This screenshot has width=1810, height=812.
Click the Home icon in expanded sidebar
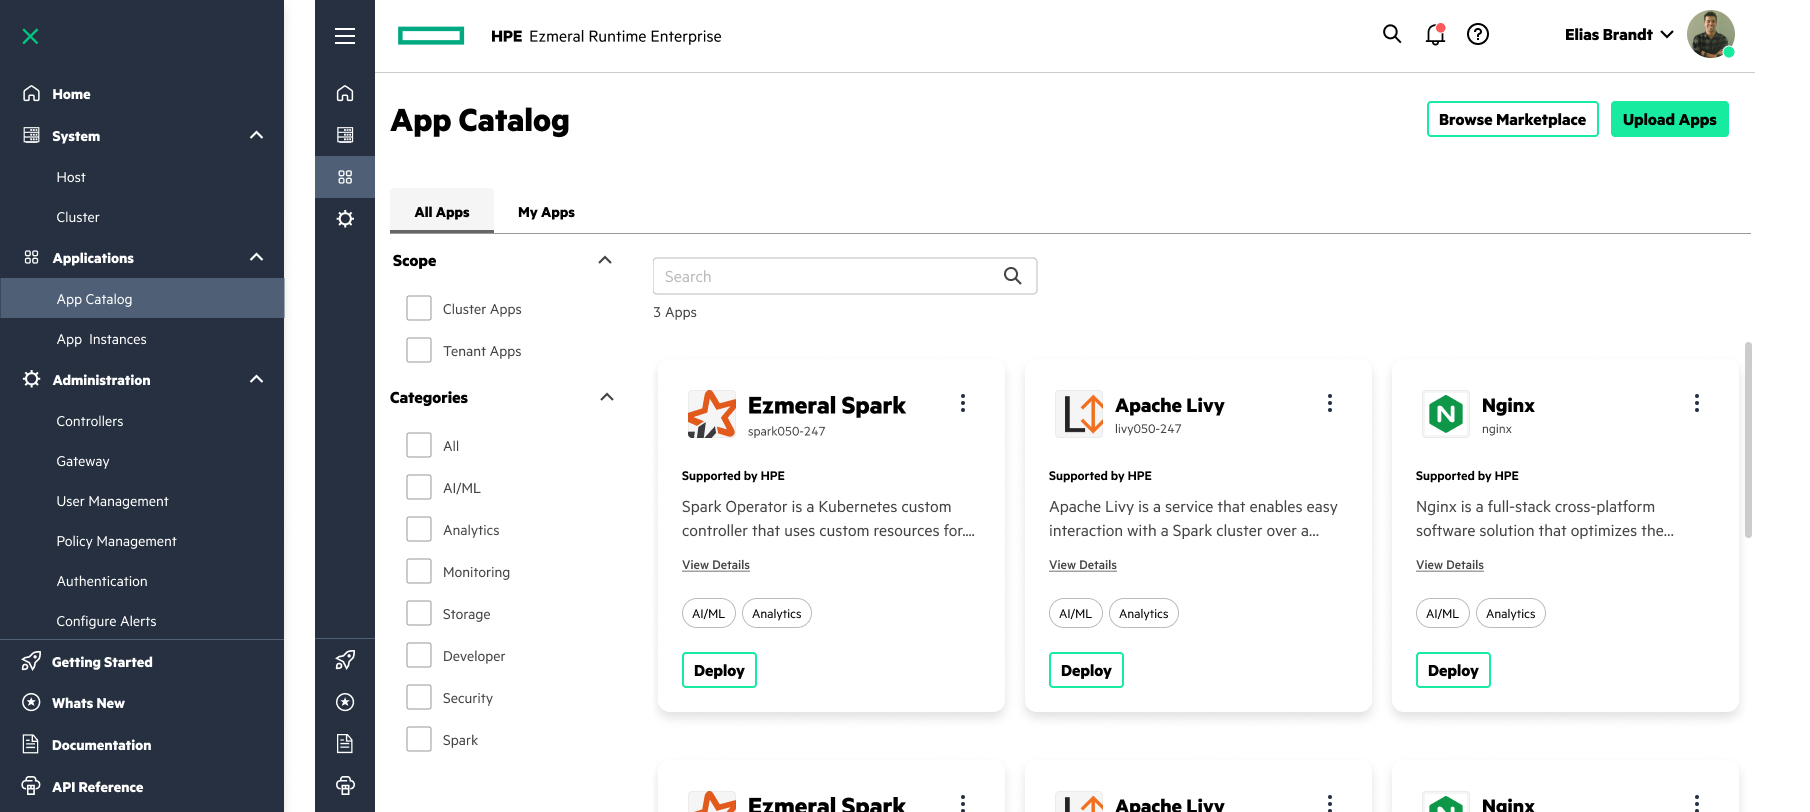pos(32,93)
